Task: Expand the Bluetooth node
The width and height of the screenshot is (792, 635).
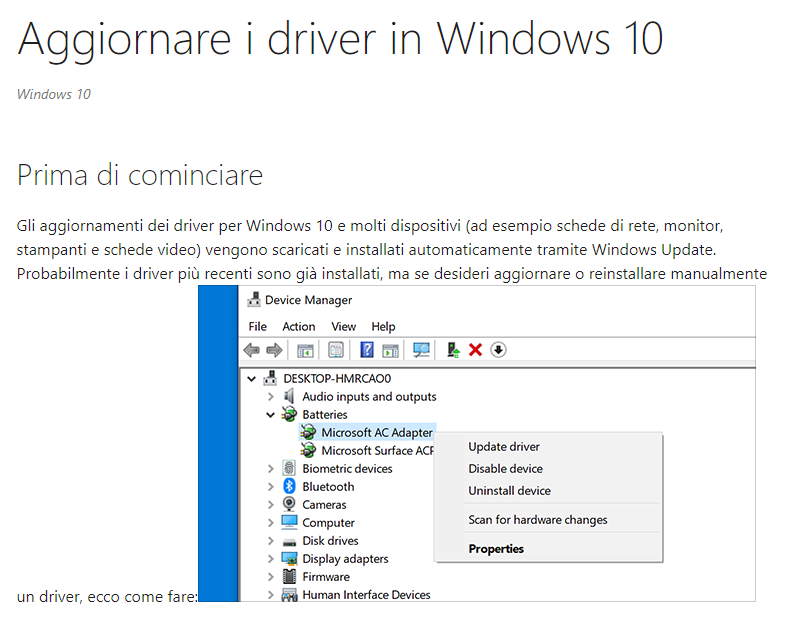Action: point(271,486)
